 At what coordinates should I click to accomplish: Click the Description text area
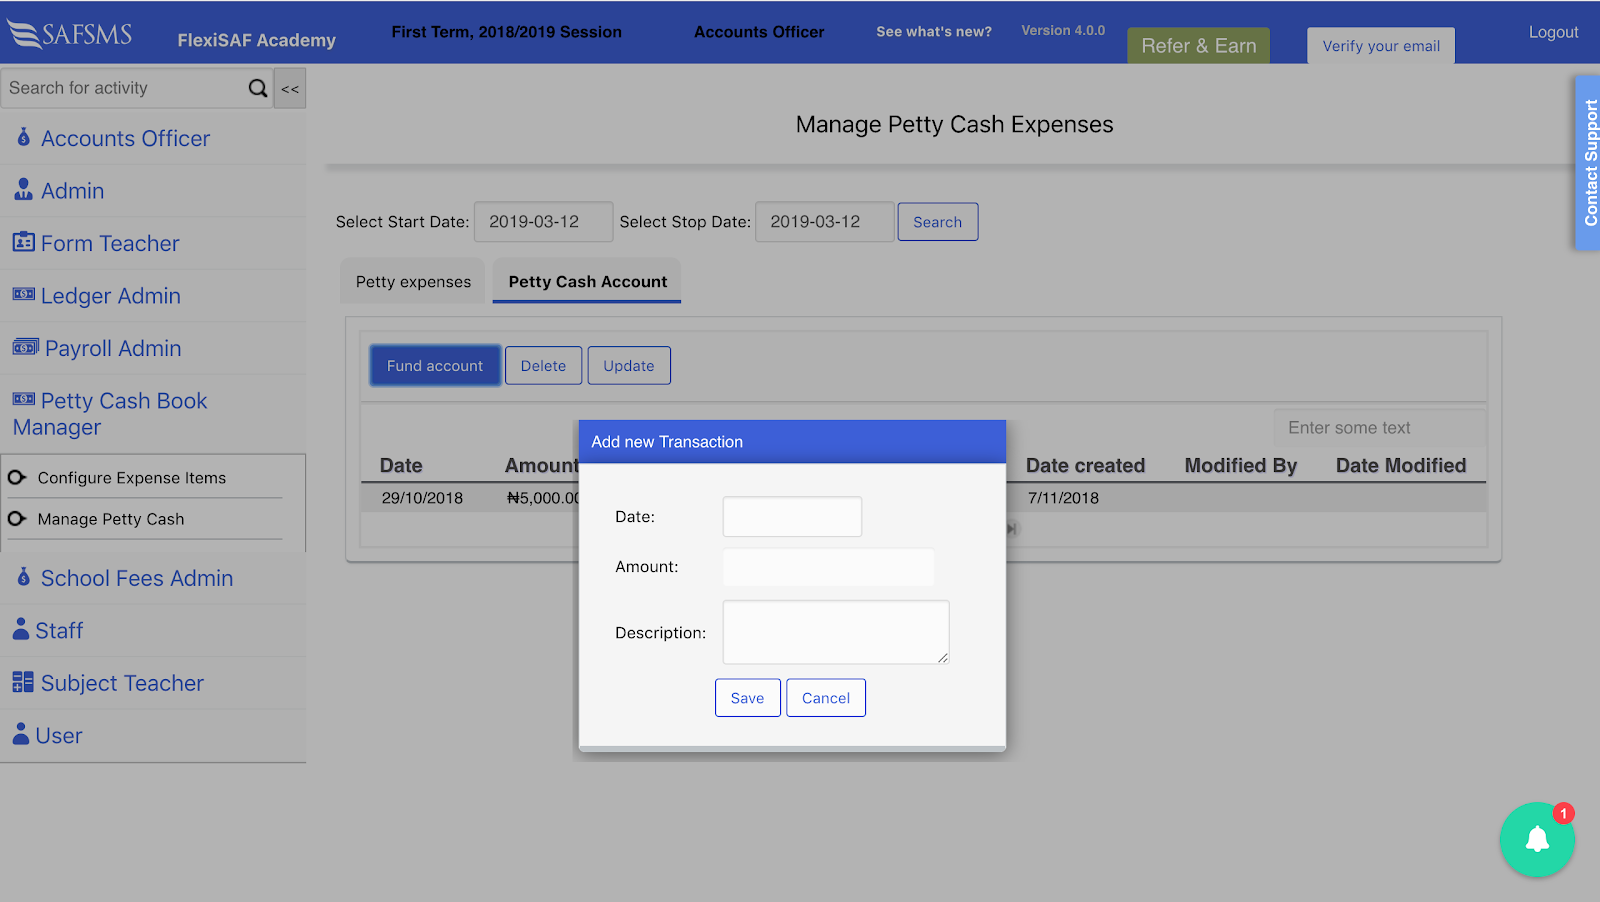(836, 632)
